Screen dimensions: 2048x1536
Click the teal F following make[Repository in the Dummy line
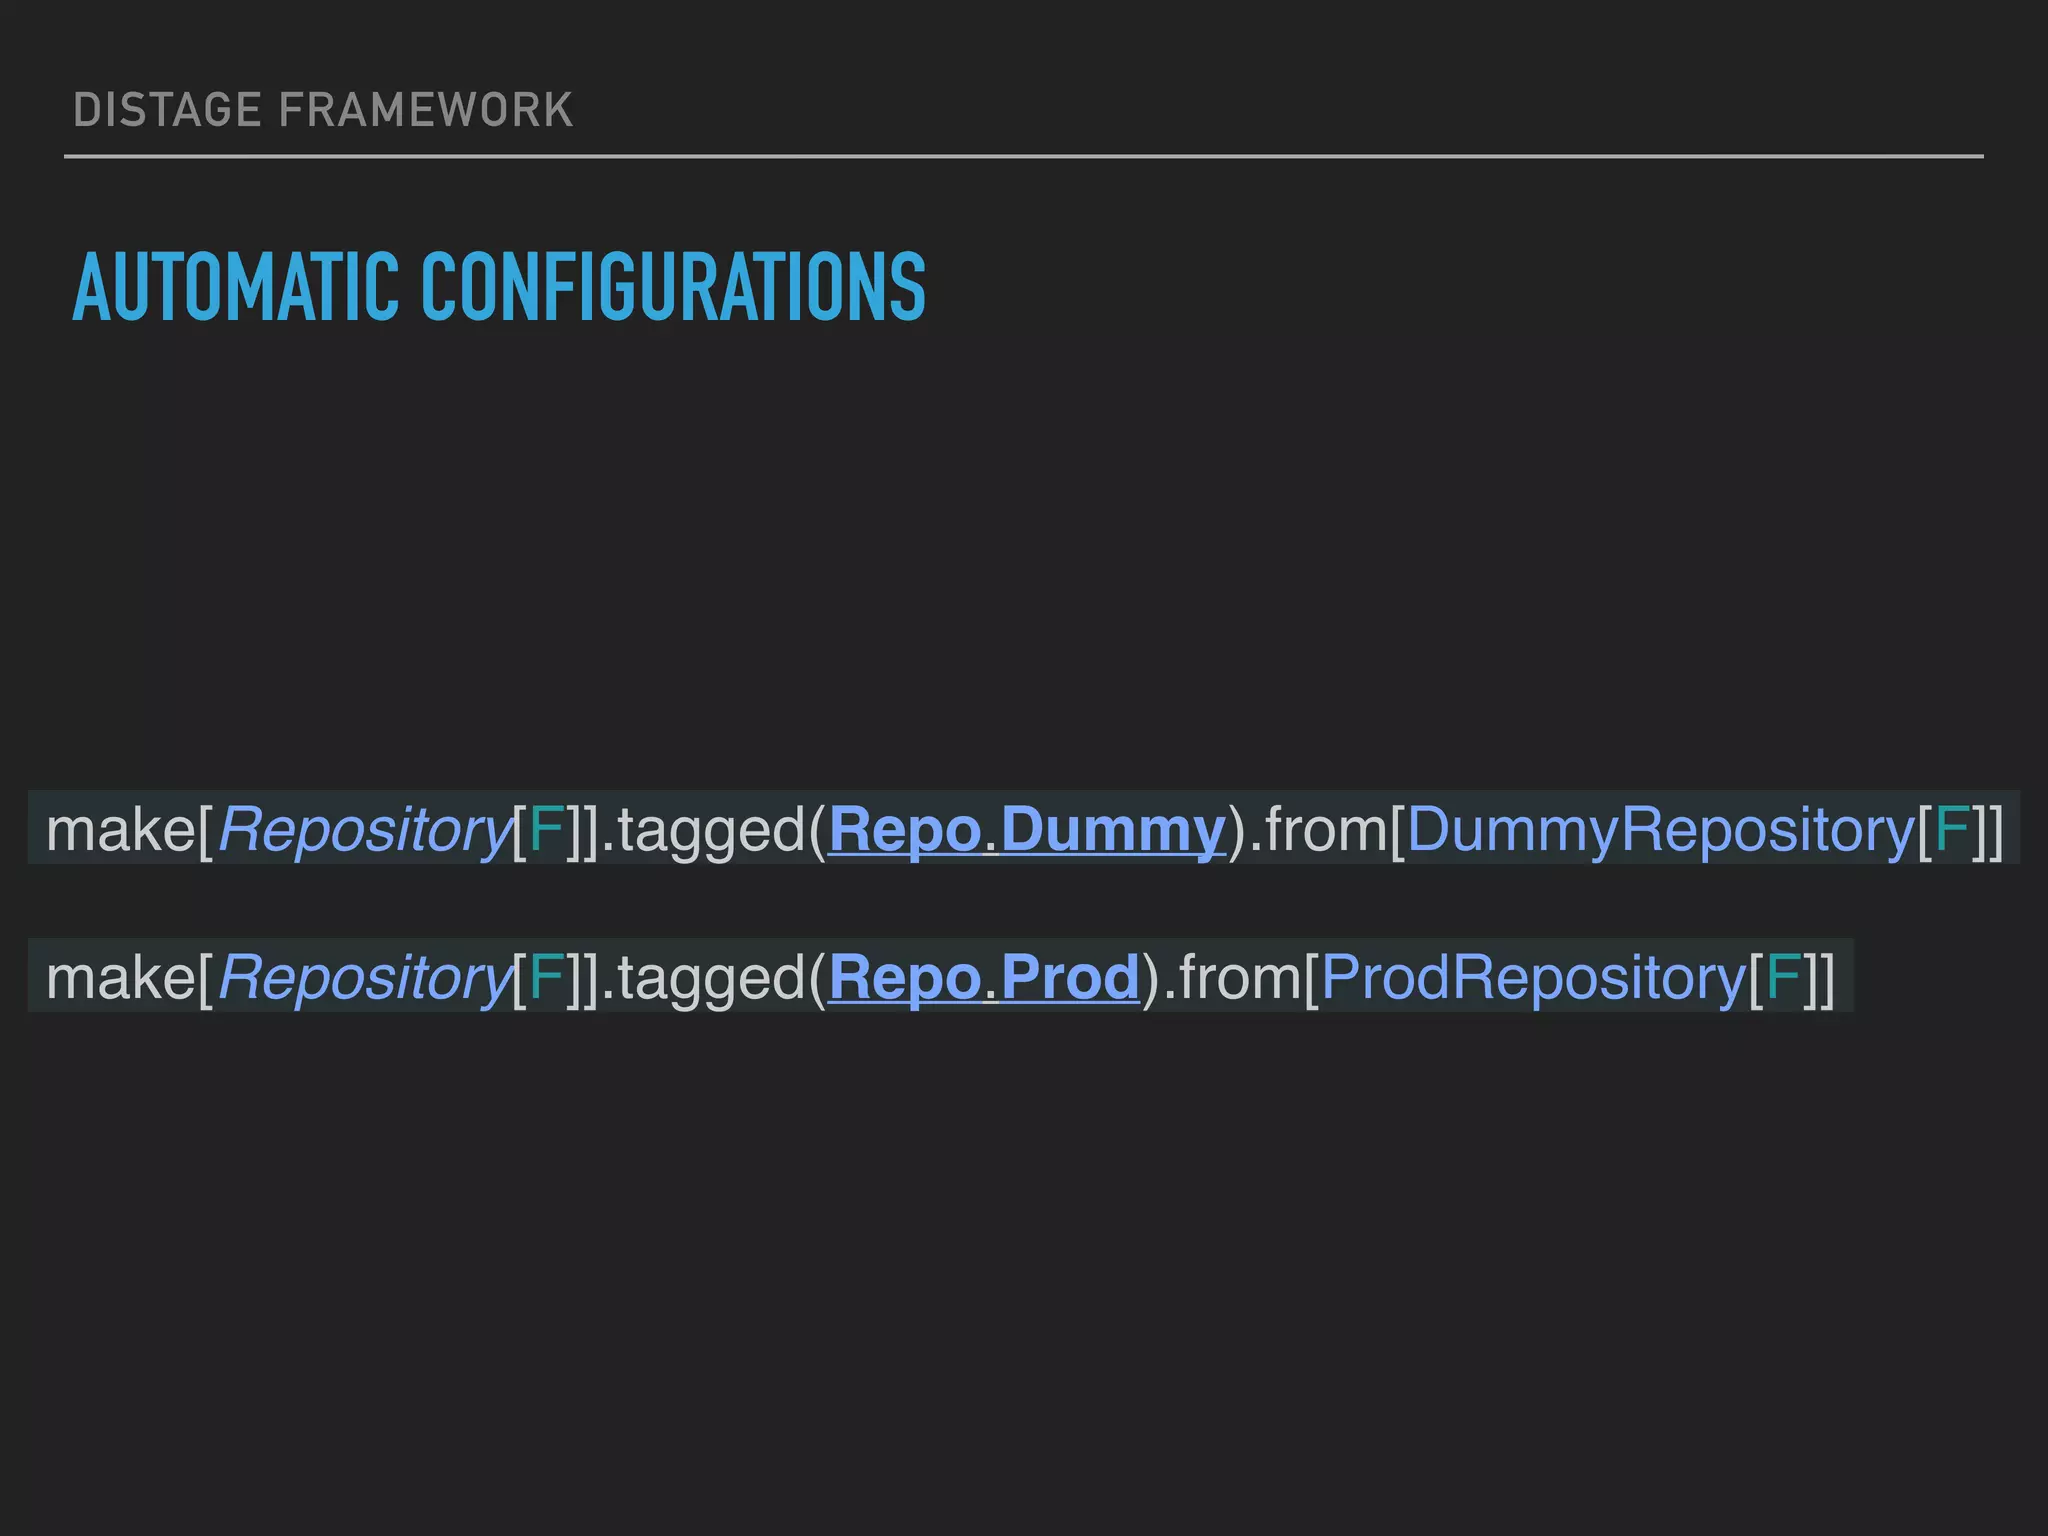coord(546,830)
